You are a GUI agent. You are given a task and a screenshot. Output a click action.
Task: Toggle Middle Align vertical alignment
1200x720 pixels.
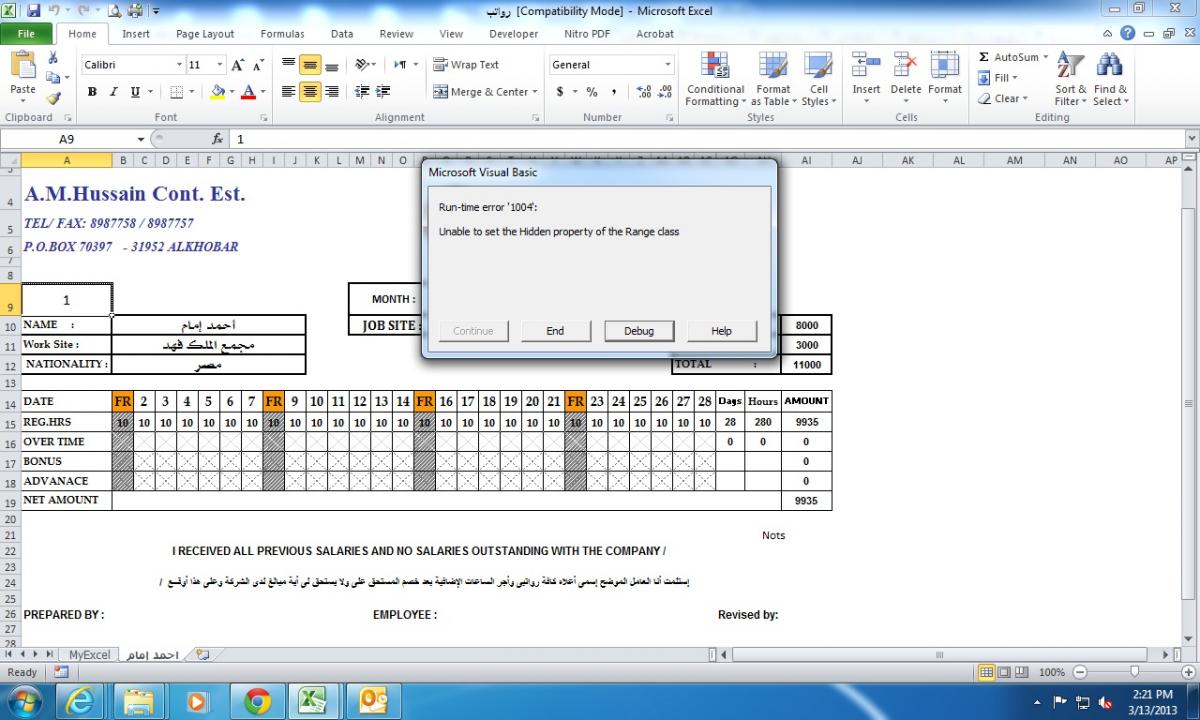[310, 65]
